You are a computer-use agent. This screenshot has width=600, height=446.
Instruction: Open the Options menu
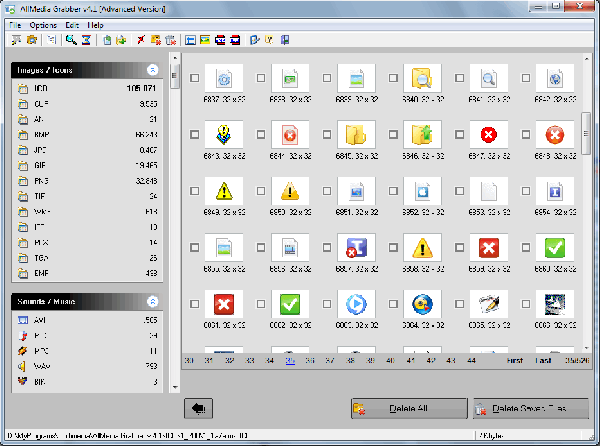[43, 24]
